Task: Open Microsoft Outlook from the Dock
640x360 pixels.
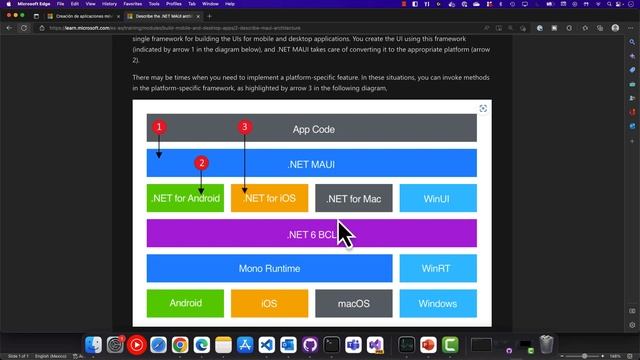Action: pyautogui.click(x=288, y=345)
